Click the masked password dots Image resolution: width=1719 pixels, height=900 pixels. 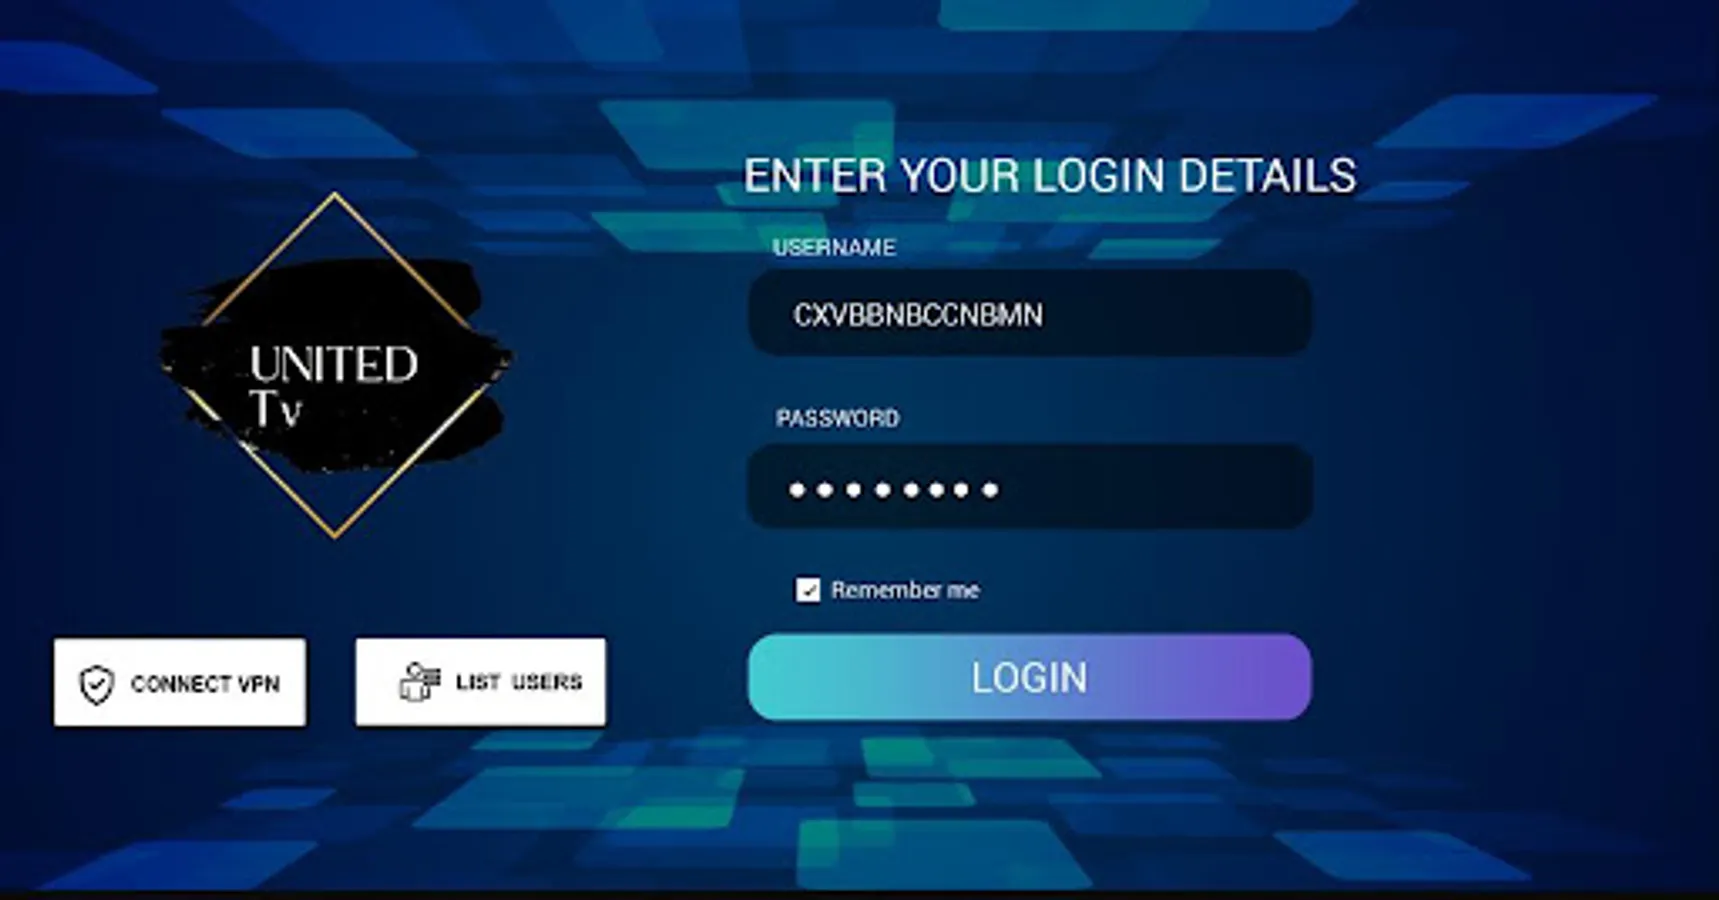click(x=893, y=490)
